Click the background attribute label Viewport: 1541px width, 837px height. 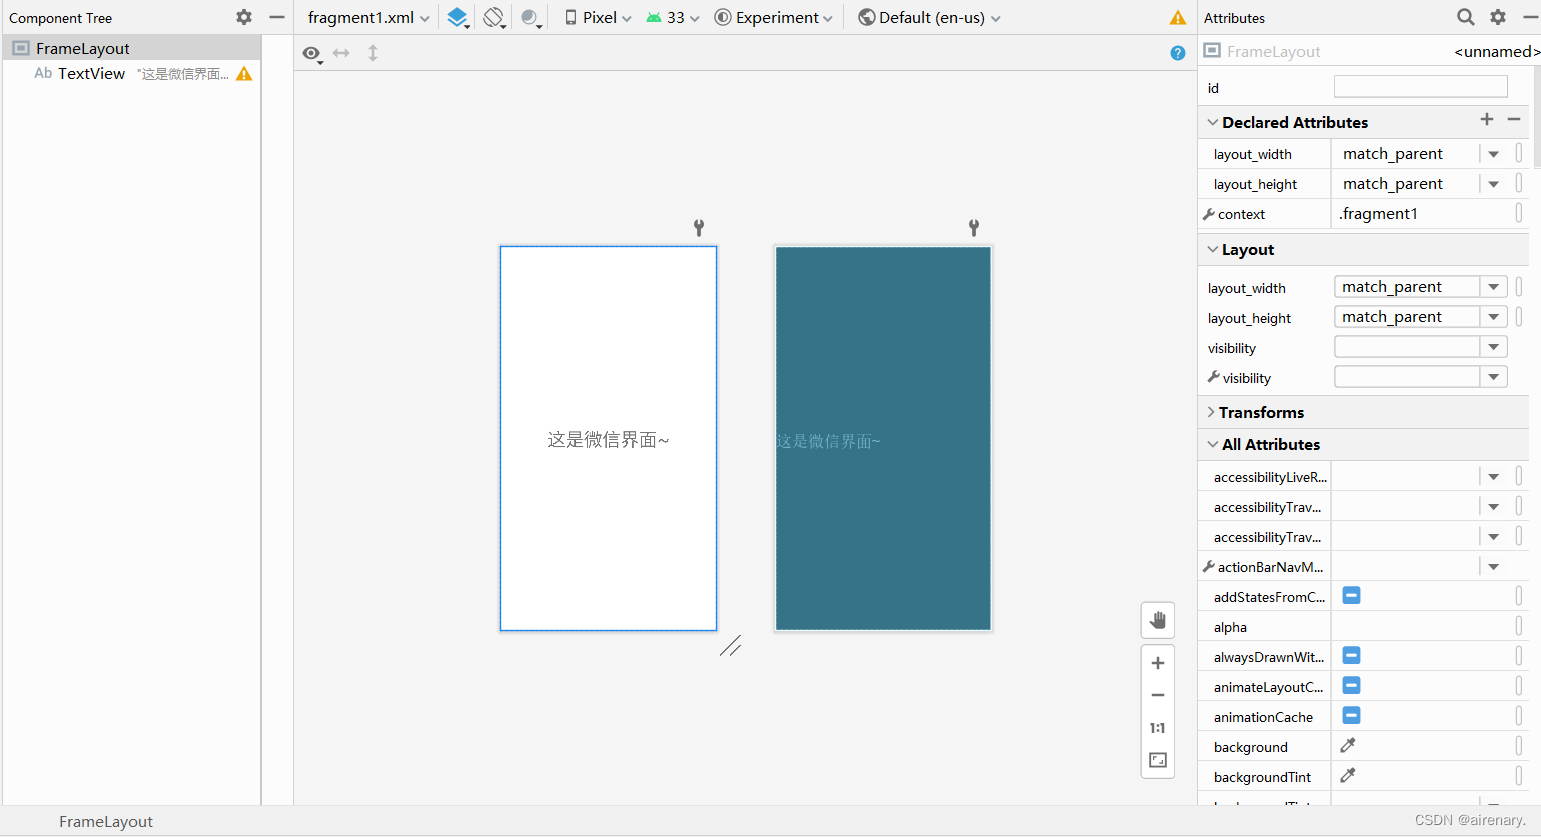coord(1250,747)
